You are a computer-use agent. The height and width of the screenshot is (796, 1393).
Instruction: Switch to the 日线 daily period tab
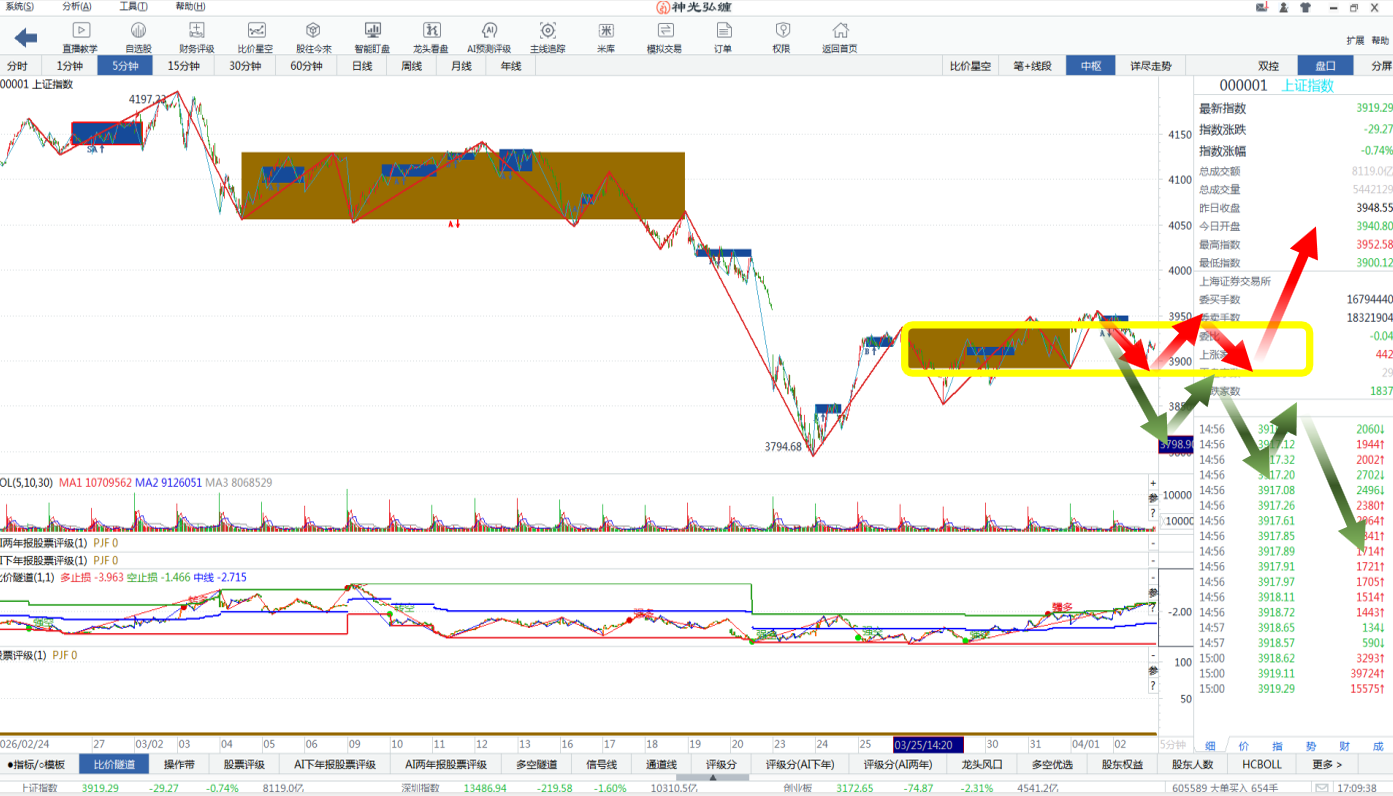click(361, 66)
